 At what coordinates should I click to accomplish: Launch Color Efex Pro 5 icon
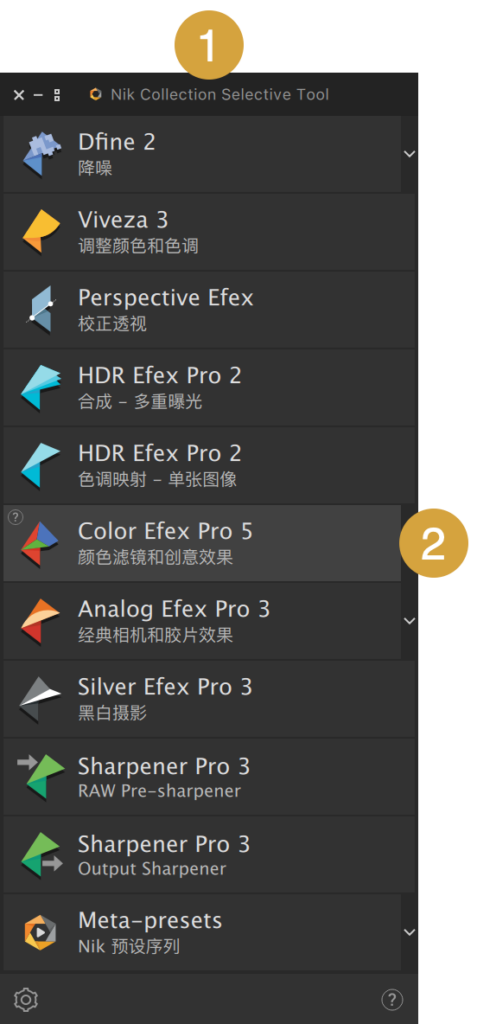[41, 543]
